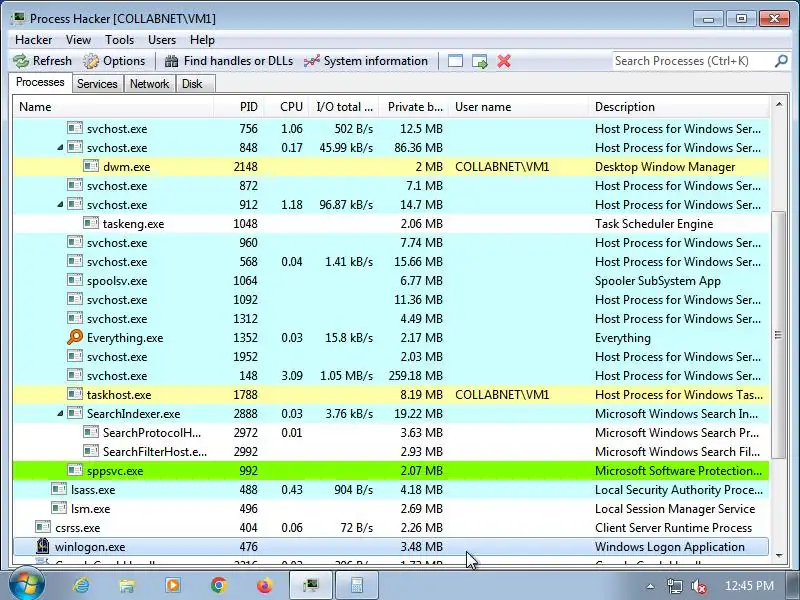
Task: Select the Everything.exe magnifier icon
Action: pyautogui.click(x=74, y=337)
